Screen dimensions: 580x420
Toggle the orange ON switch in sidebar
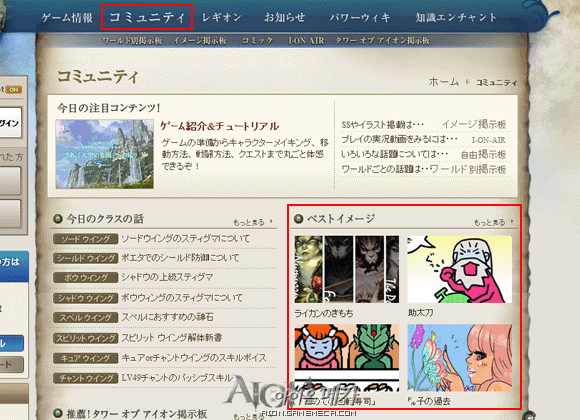pos(14,90)
